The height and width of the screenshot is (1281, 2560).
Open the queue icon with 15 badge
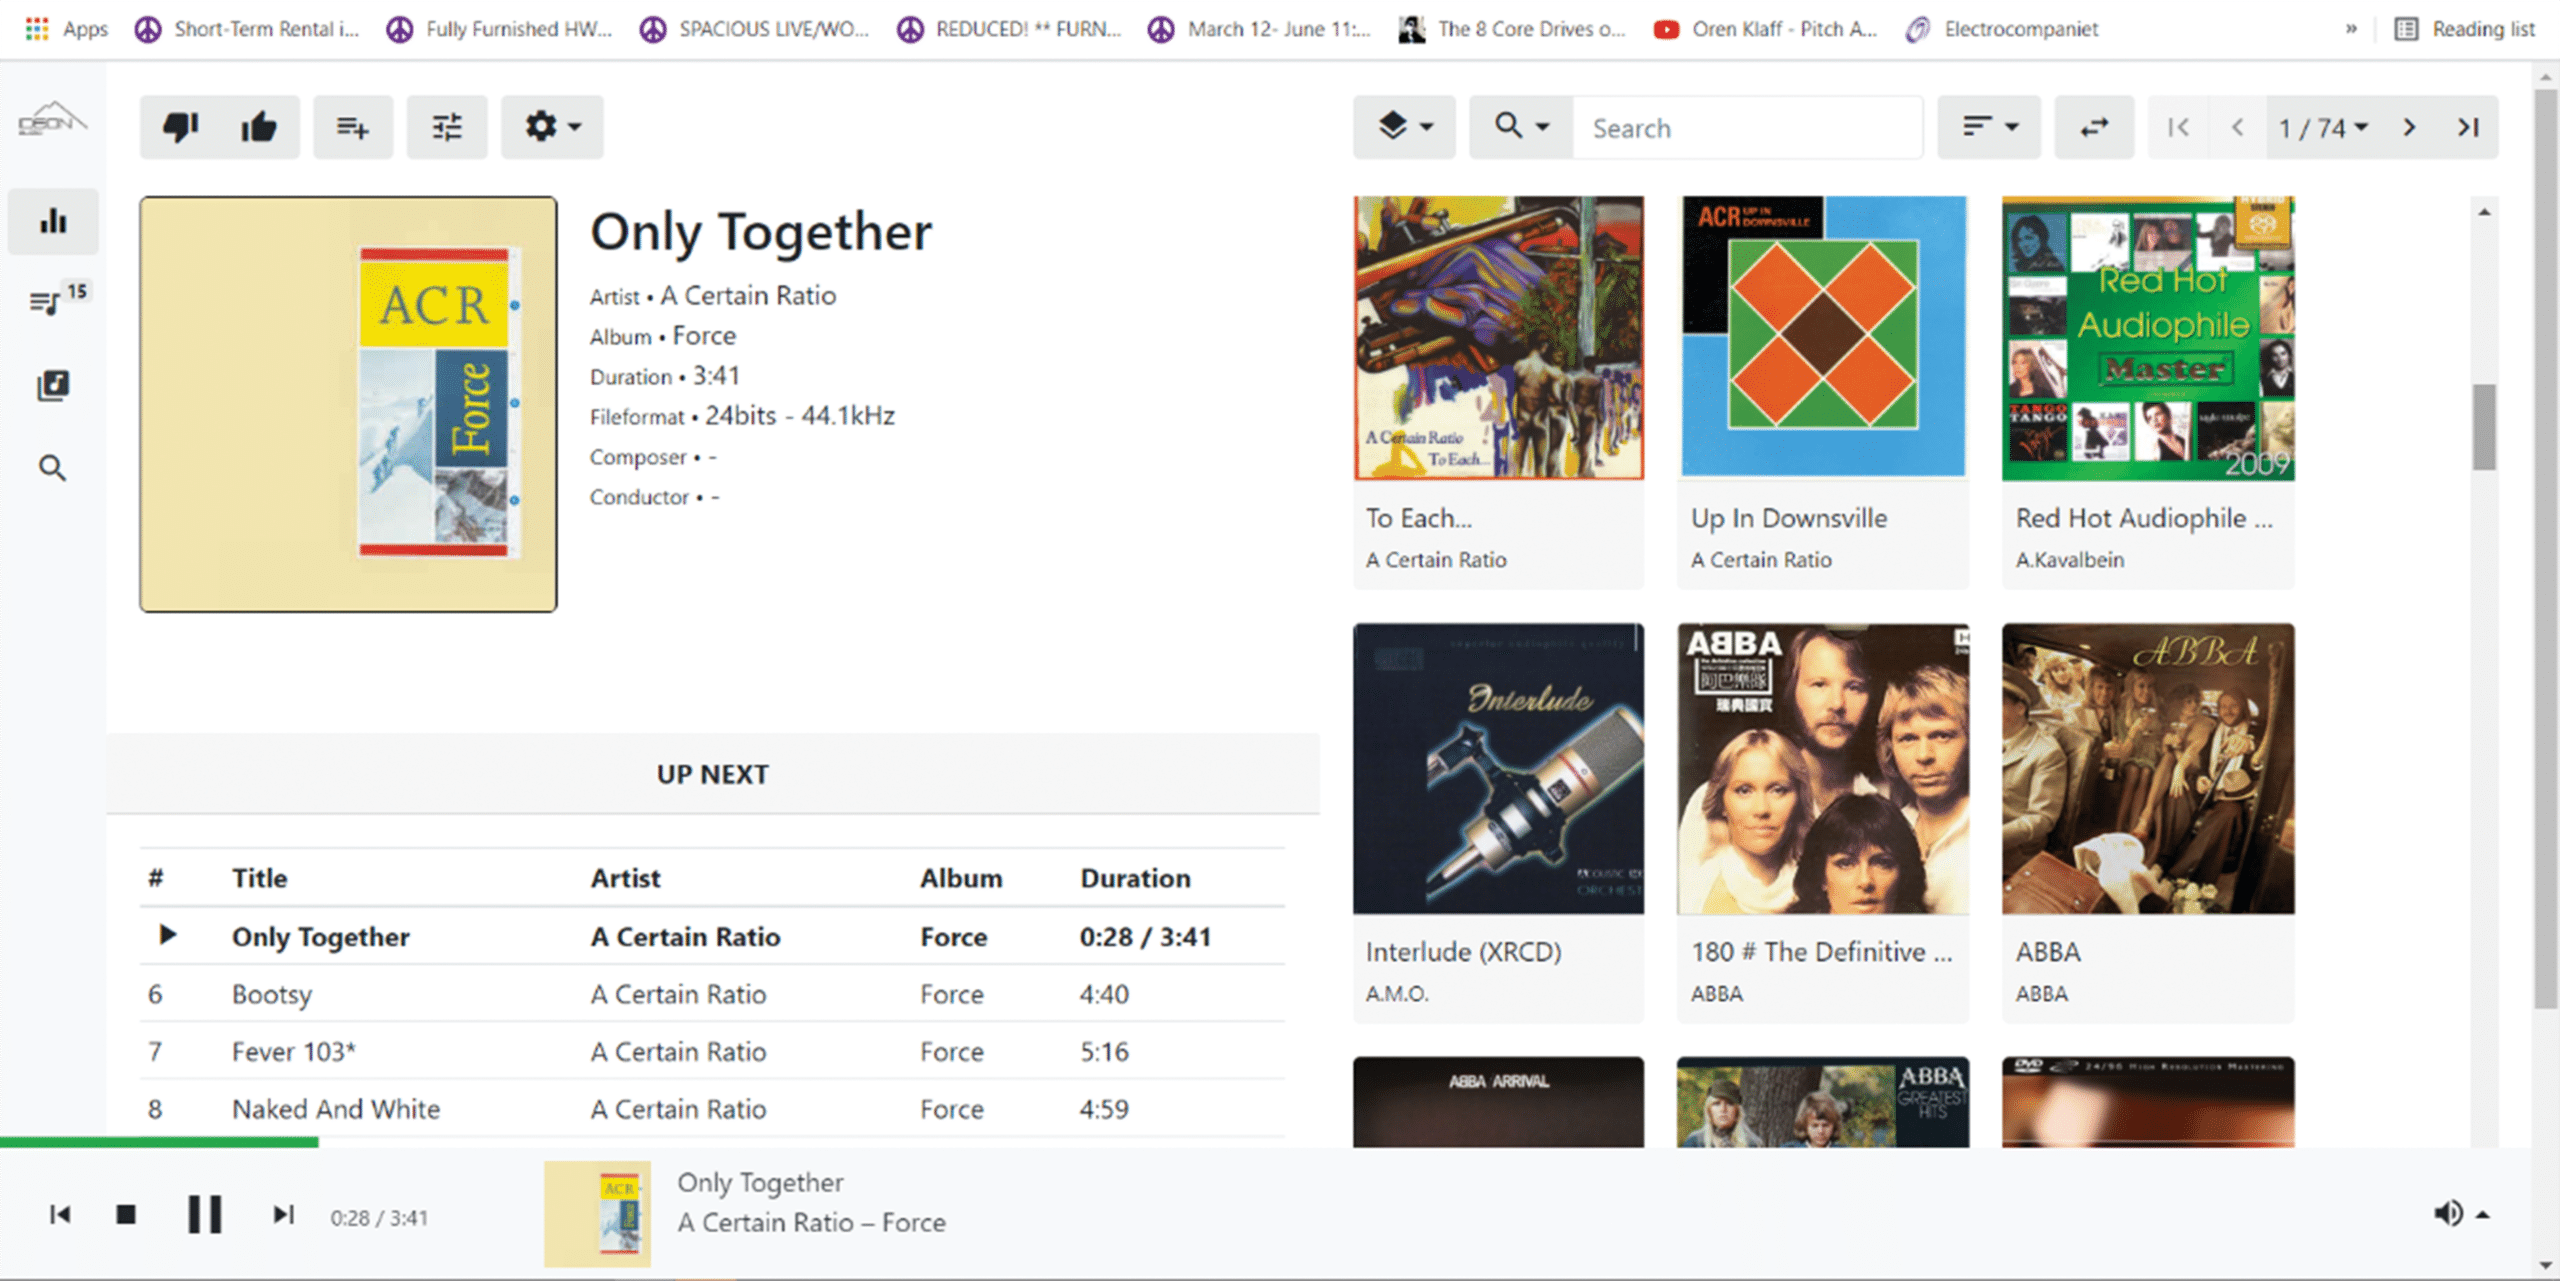point(53,299)
